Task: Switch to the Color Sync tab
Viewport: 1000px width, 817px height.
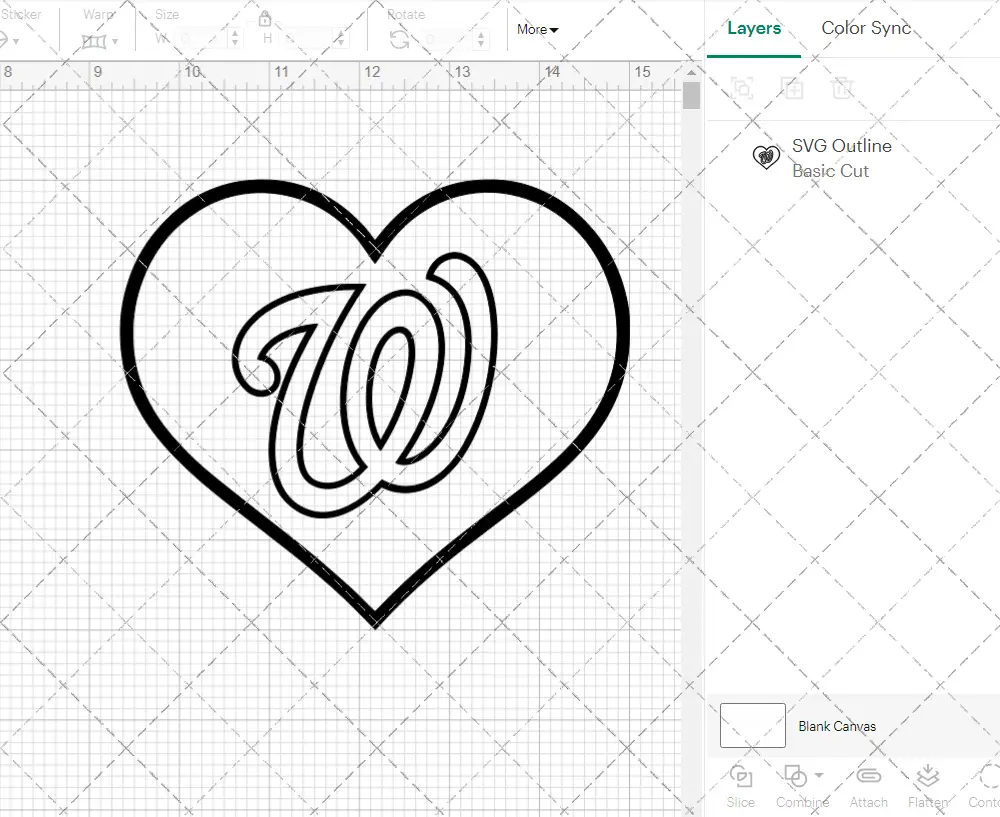Action: pos(866,28)
